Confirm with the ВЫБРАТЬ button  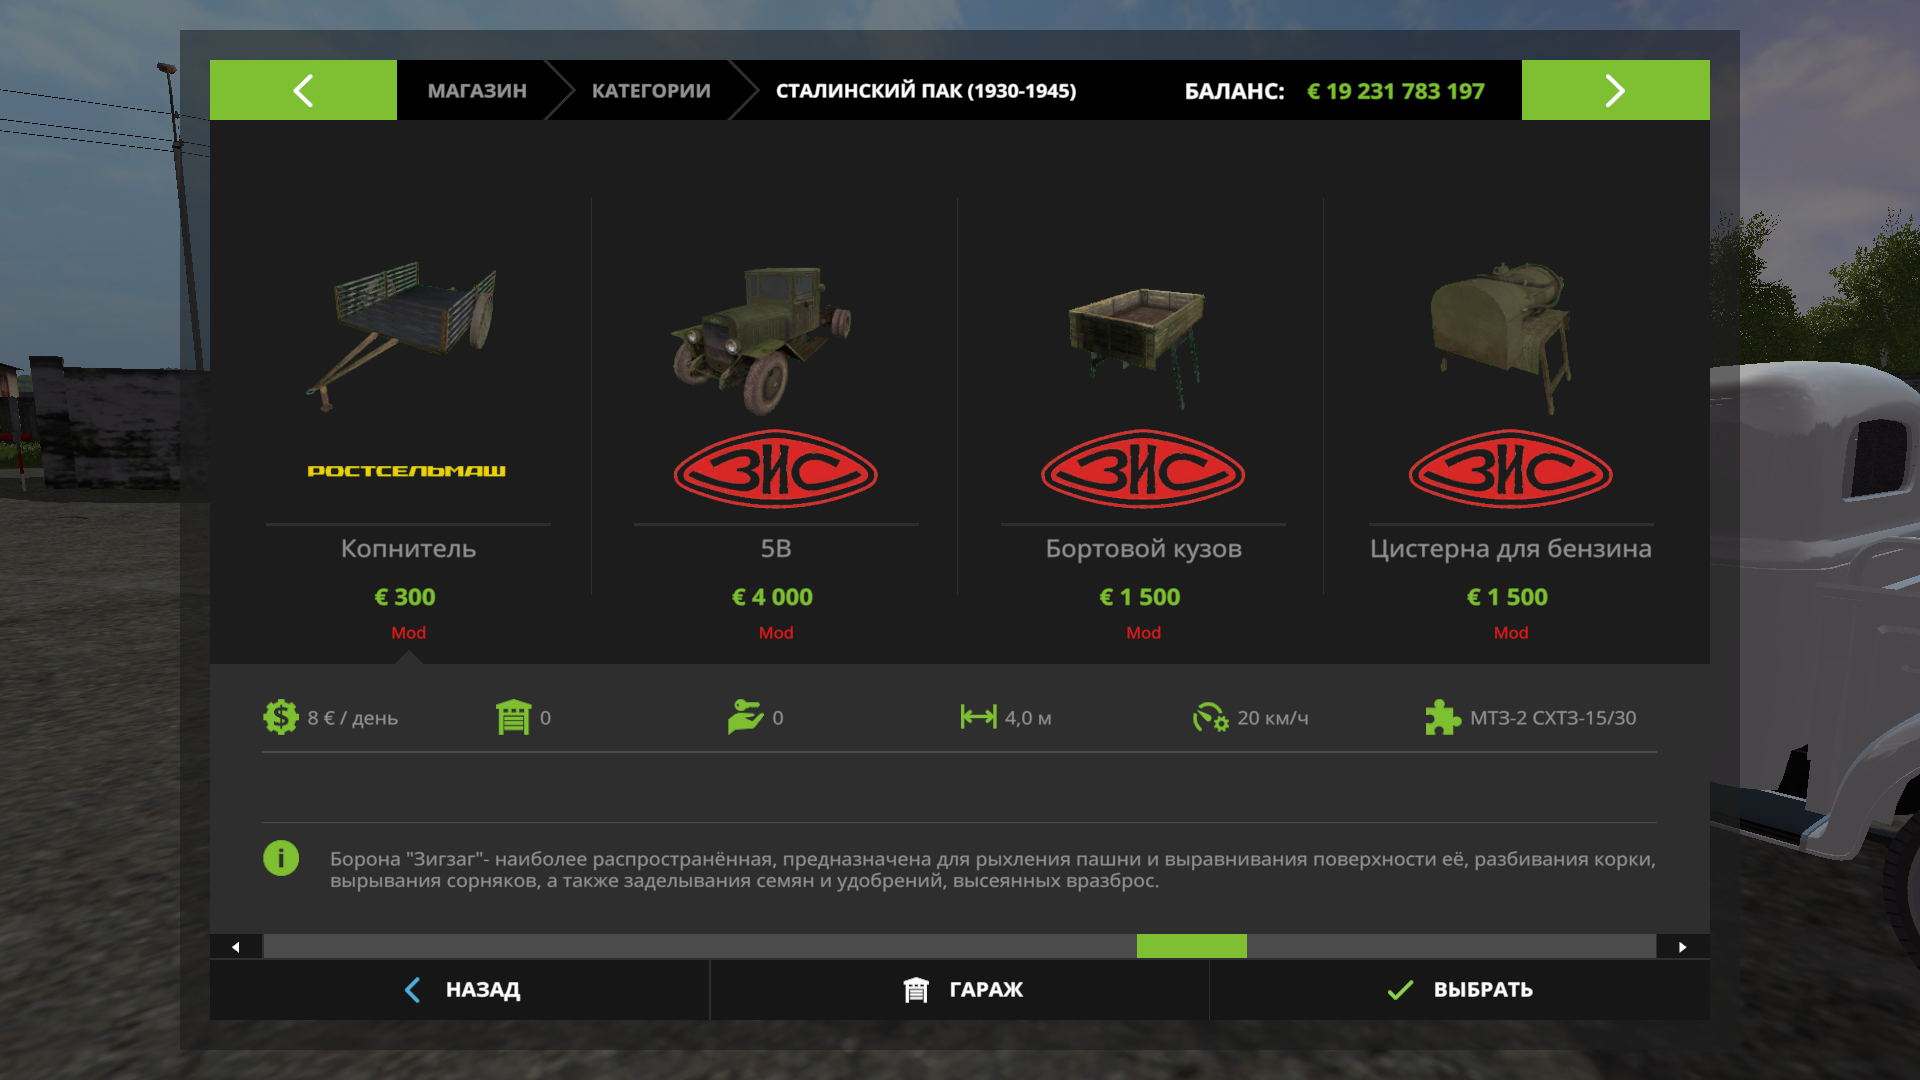(1460, 989)
